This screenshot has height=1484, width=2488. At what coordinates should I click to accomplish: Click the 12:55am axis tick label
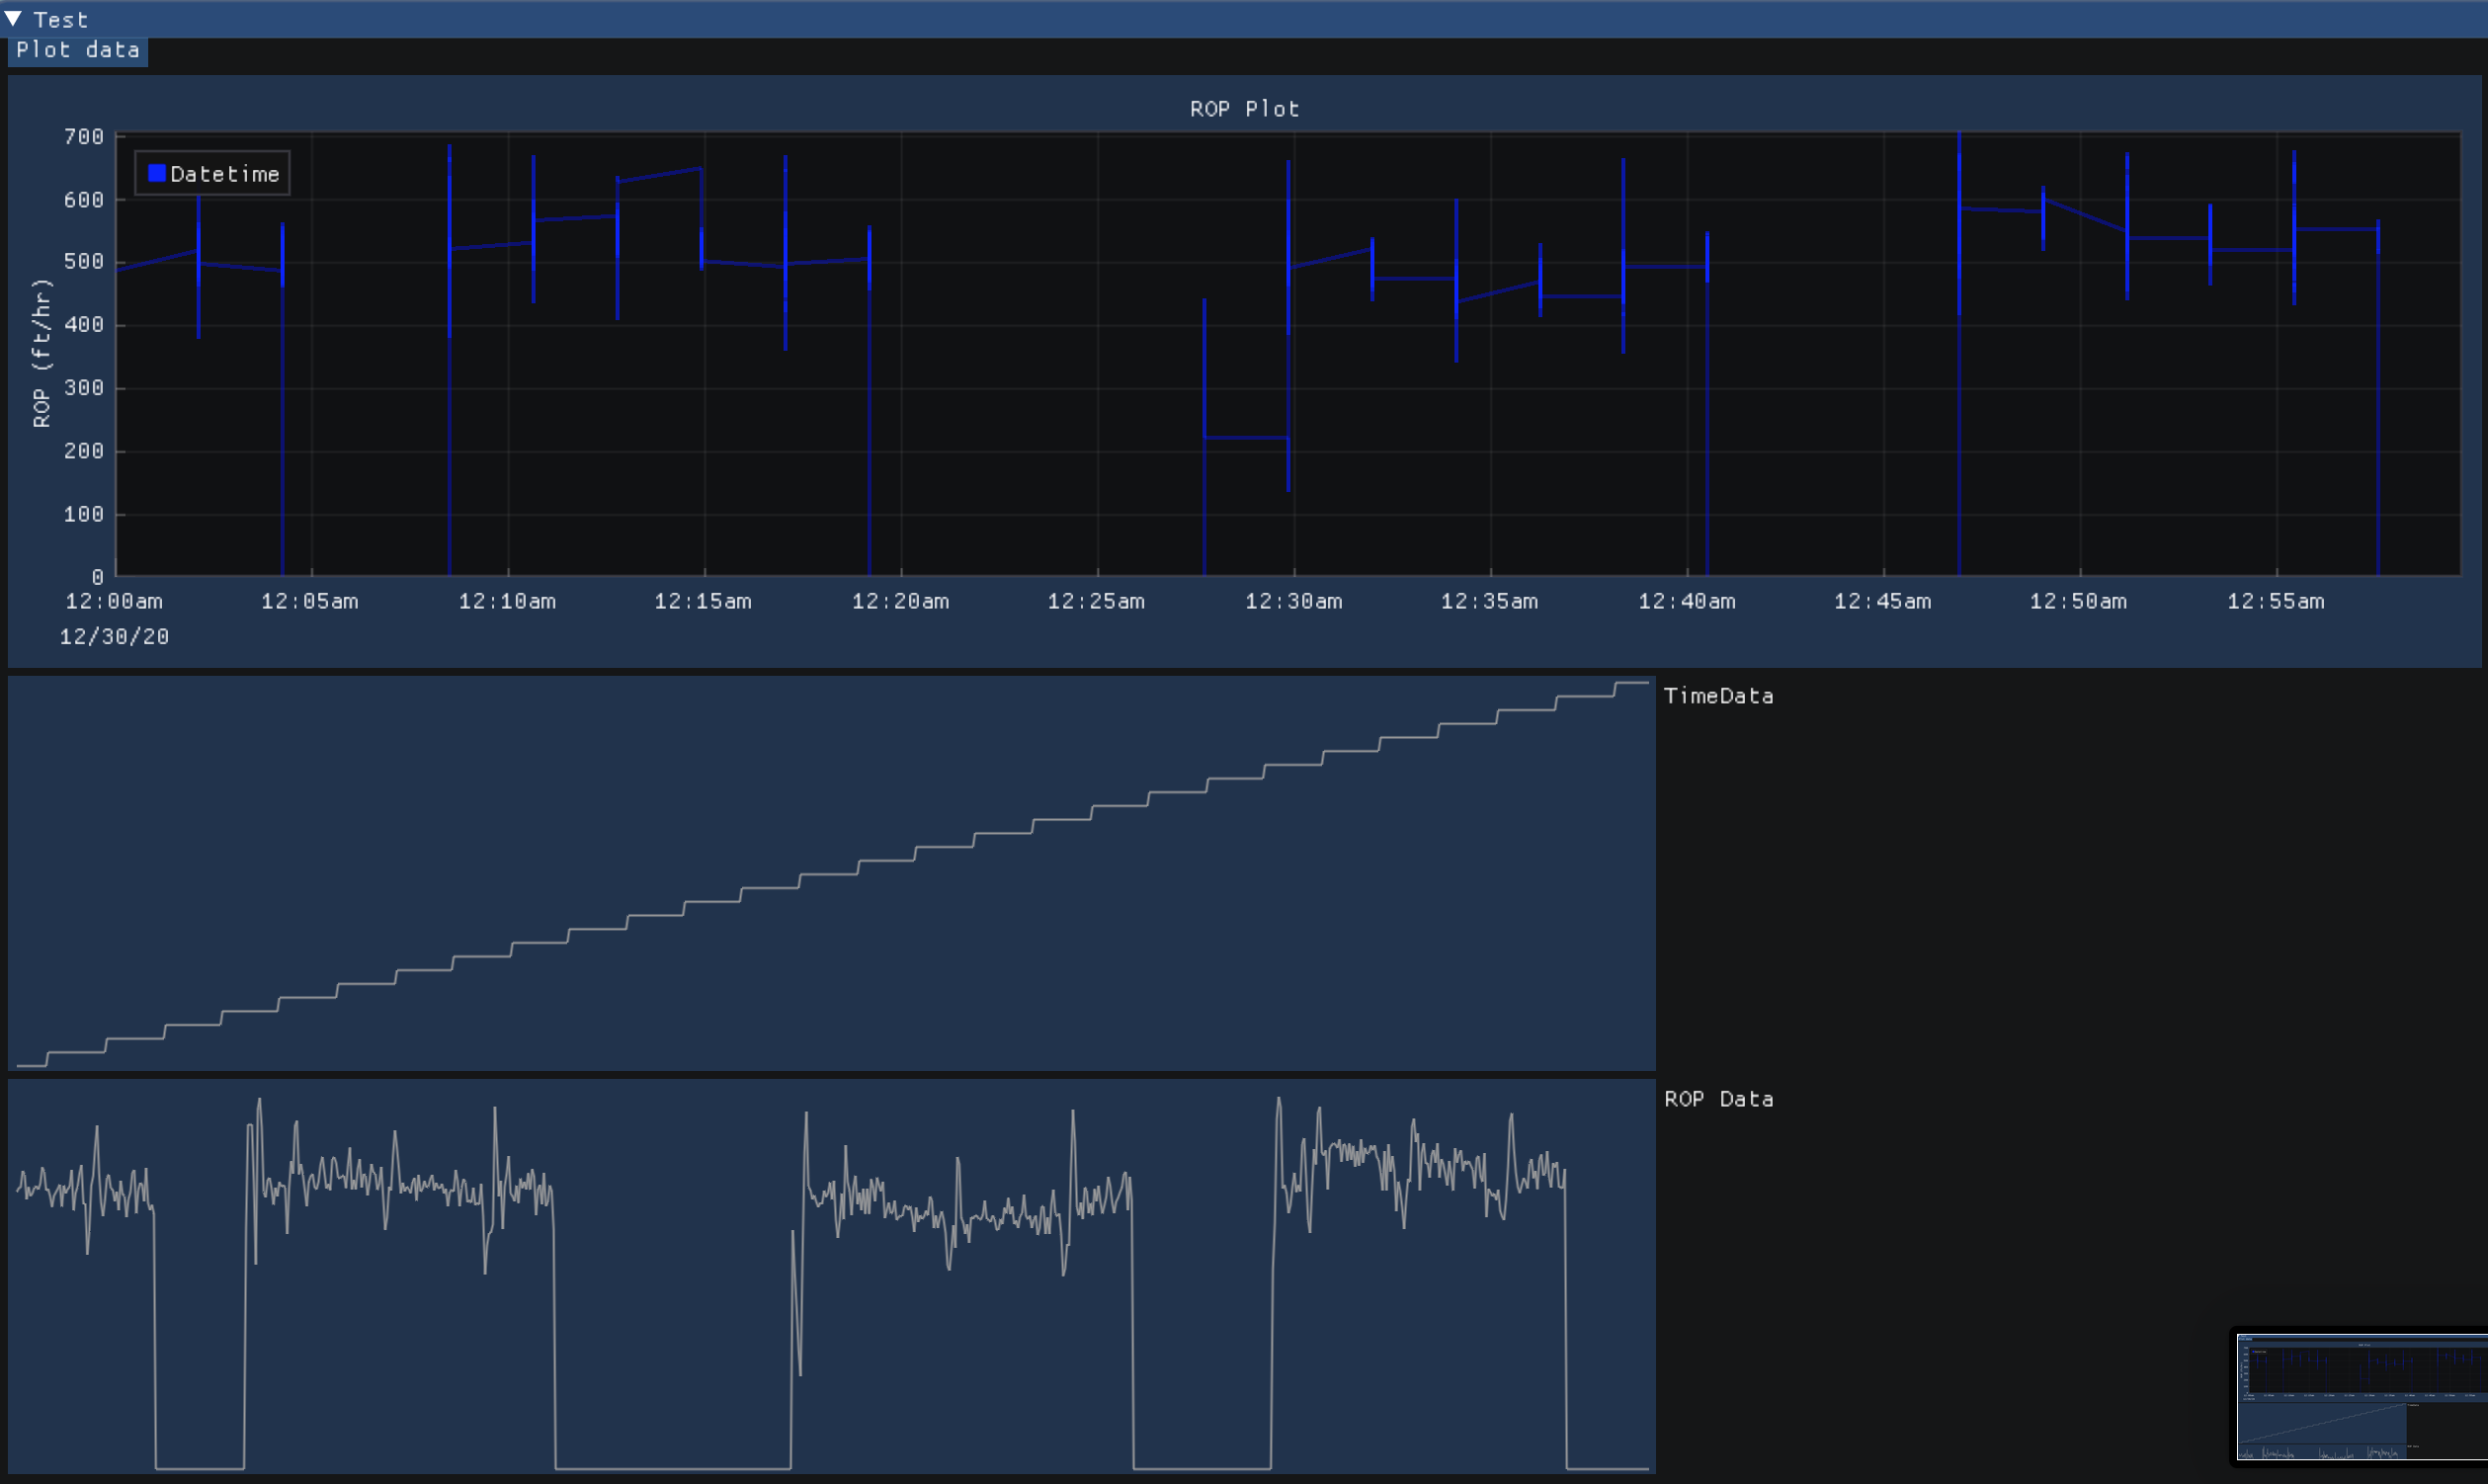pyautogui.click(x=2275, y=601)
